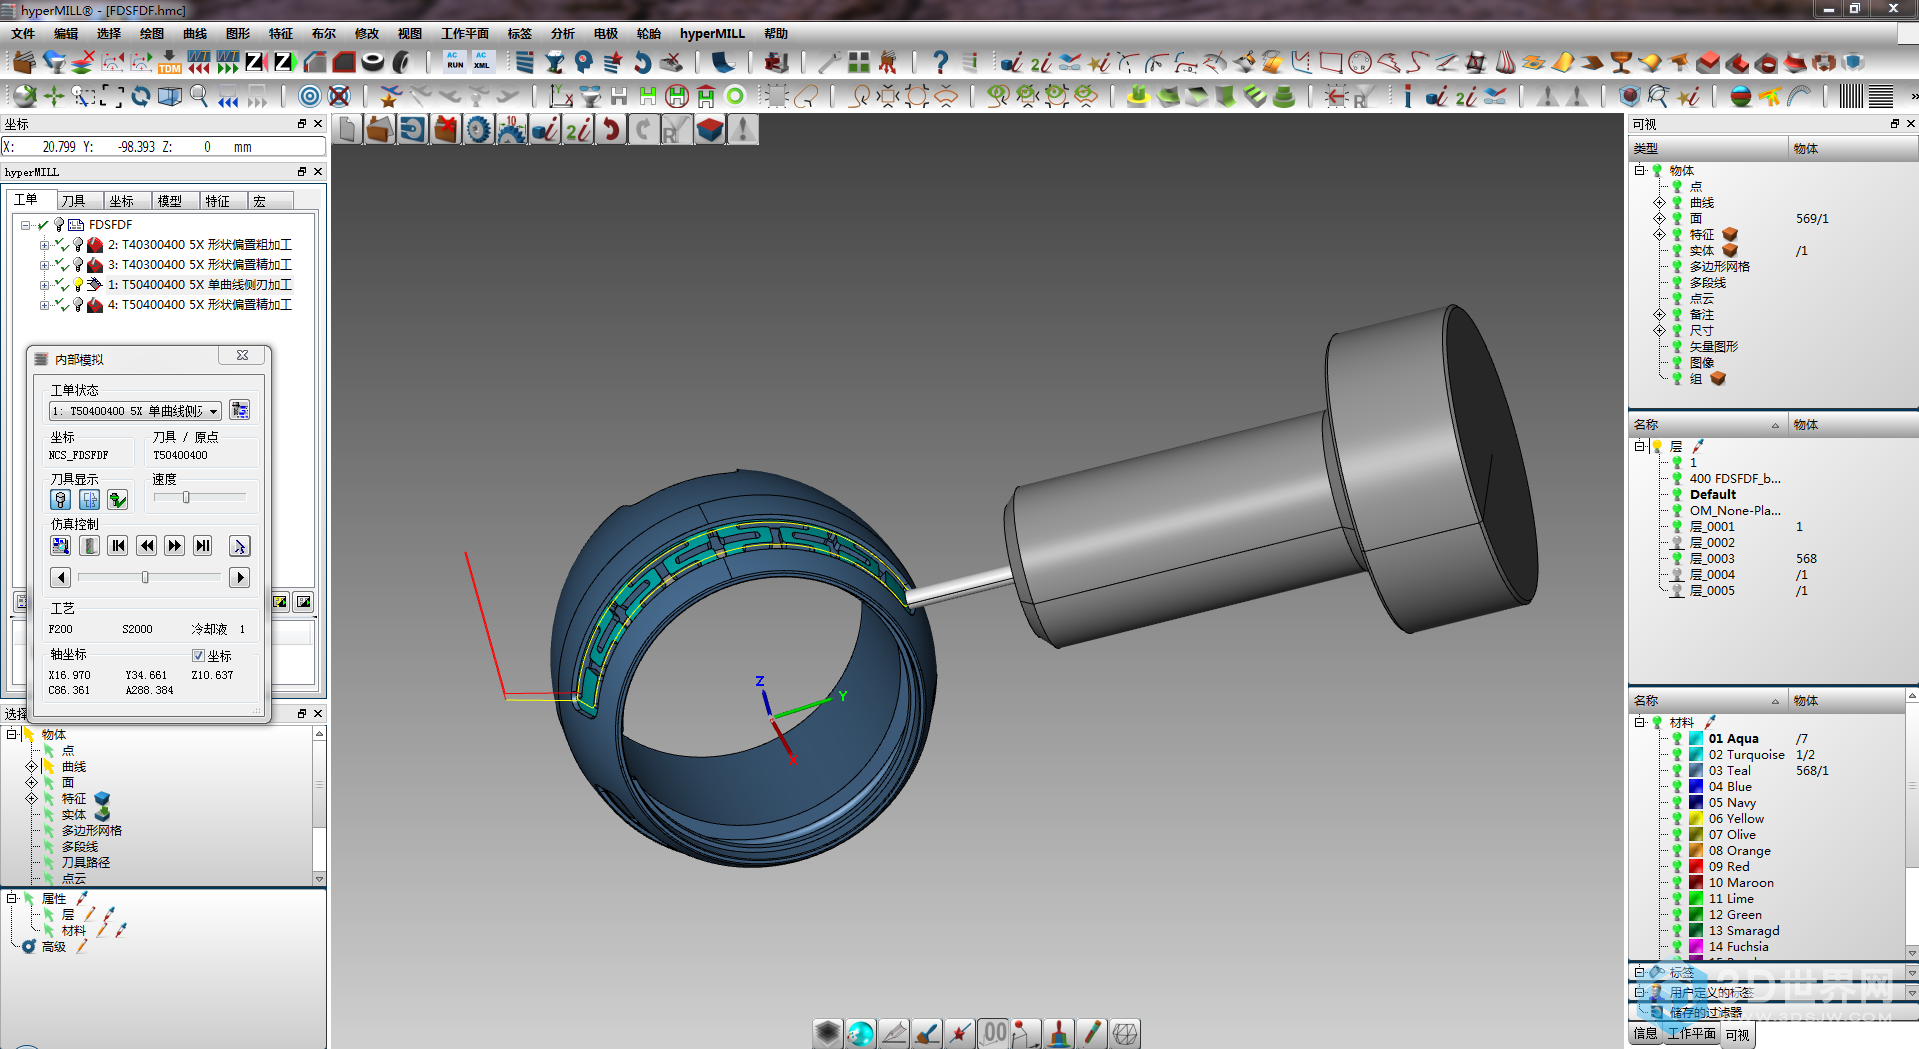Click the gear icon in viewport toolbar
Image resolution: width=1919 pixels, height=1049 pixels.
(x=479, y=130)
